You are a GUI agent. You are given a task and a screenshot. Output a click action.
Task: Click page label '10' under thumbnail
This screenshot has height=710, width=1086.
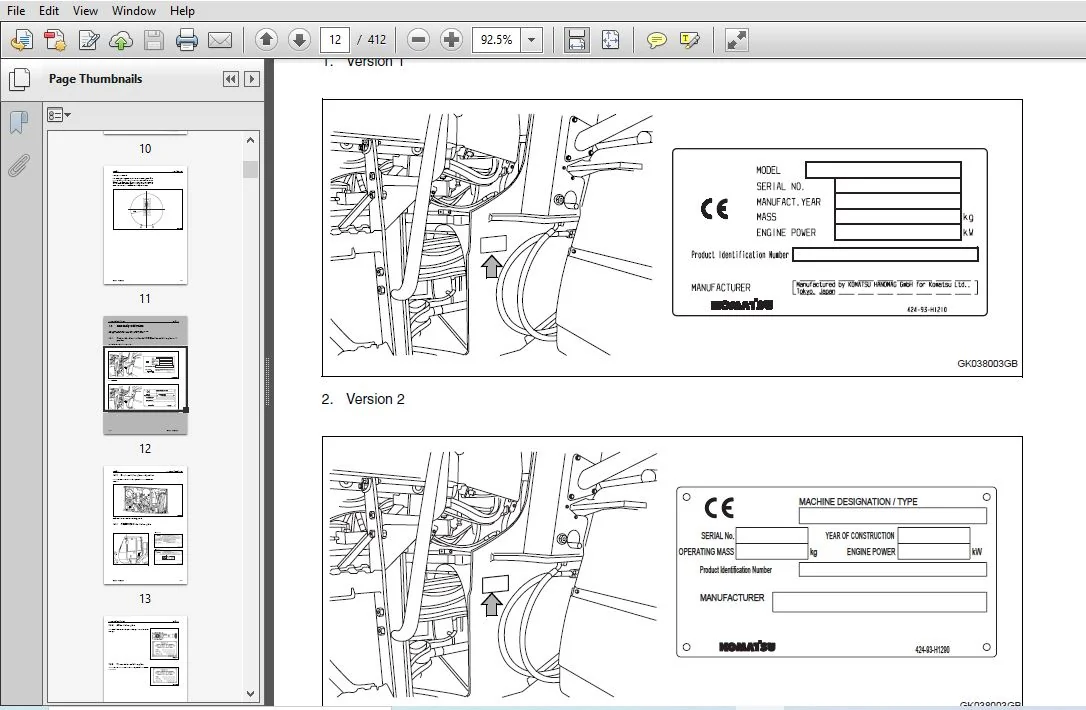coord(145,148)
